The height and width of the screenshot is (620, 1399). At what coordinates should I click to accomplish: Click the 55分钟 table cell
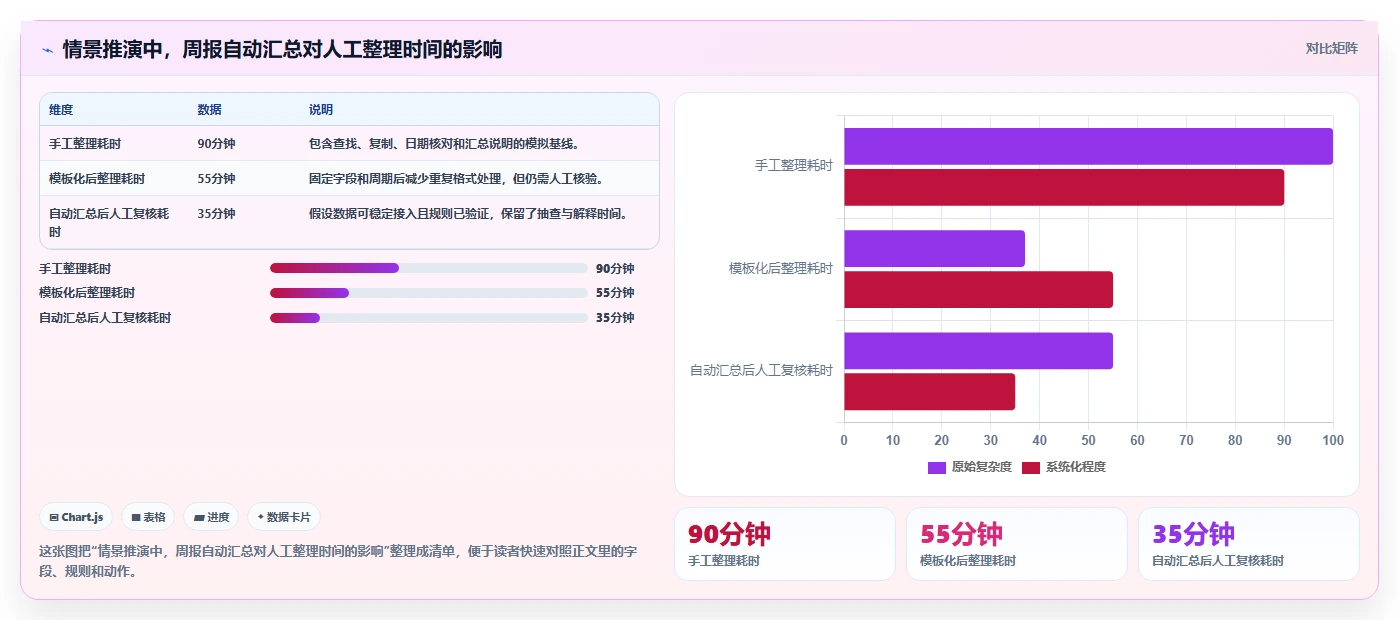point(216,179)
